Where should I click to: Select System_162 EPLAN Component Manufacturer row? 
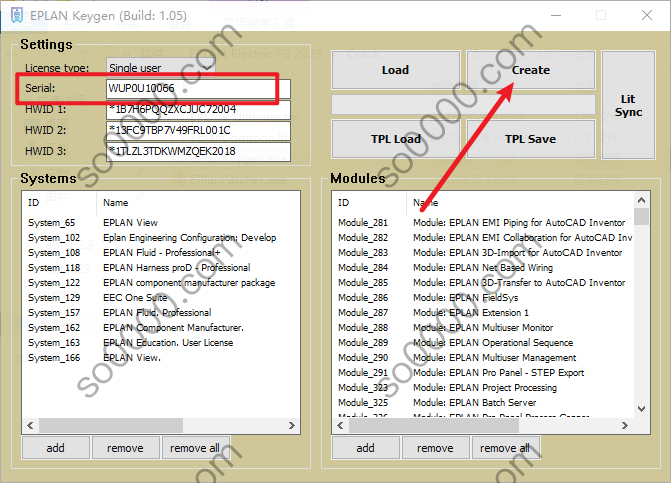(x=161, y=327)
